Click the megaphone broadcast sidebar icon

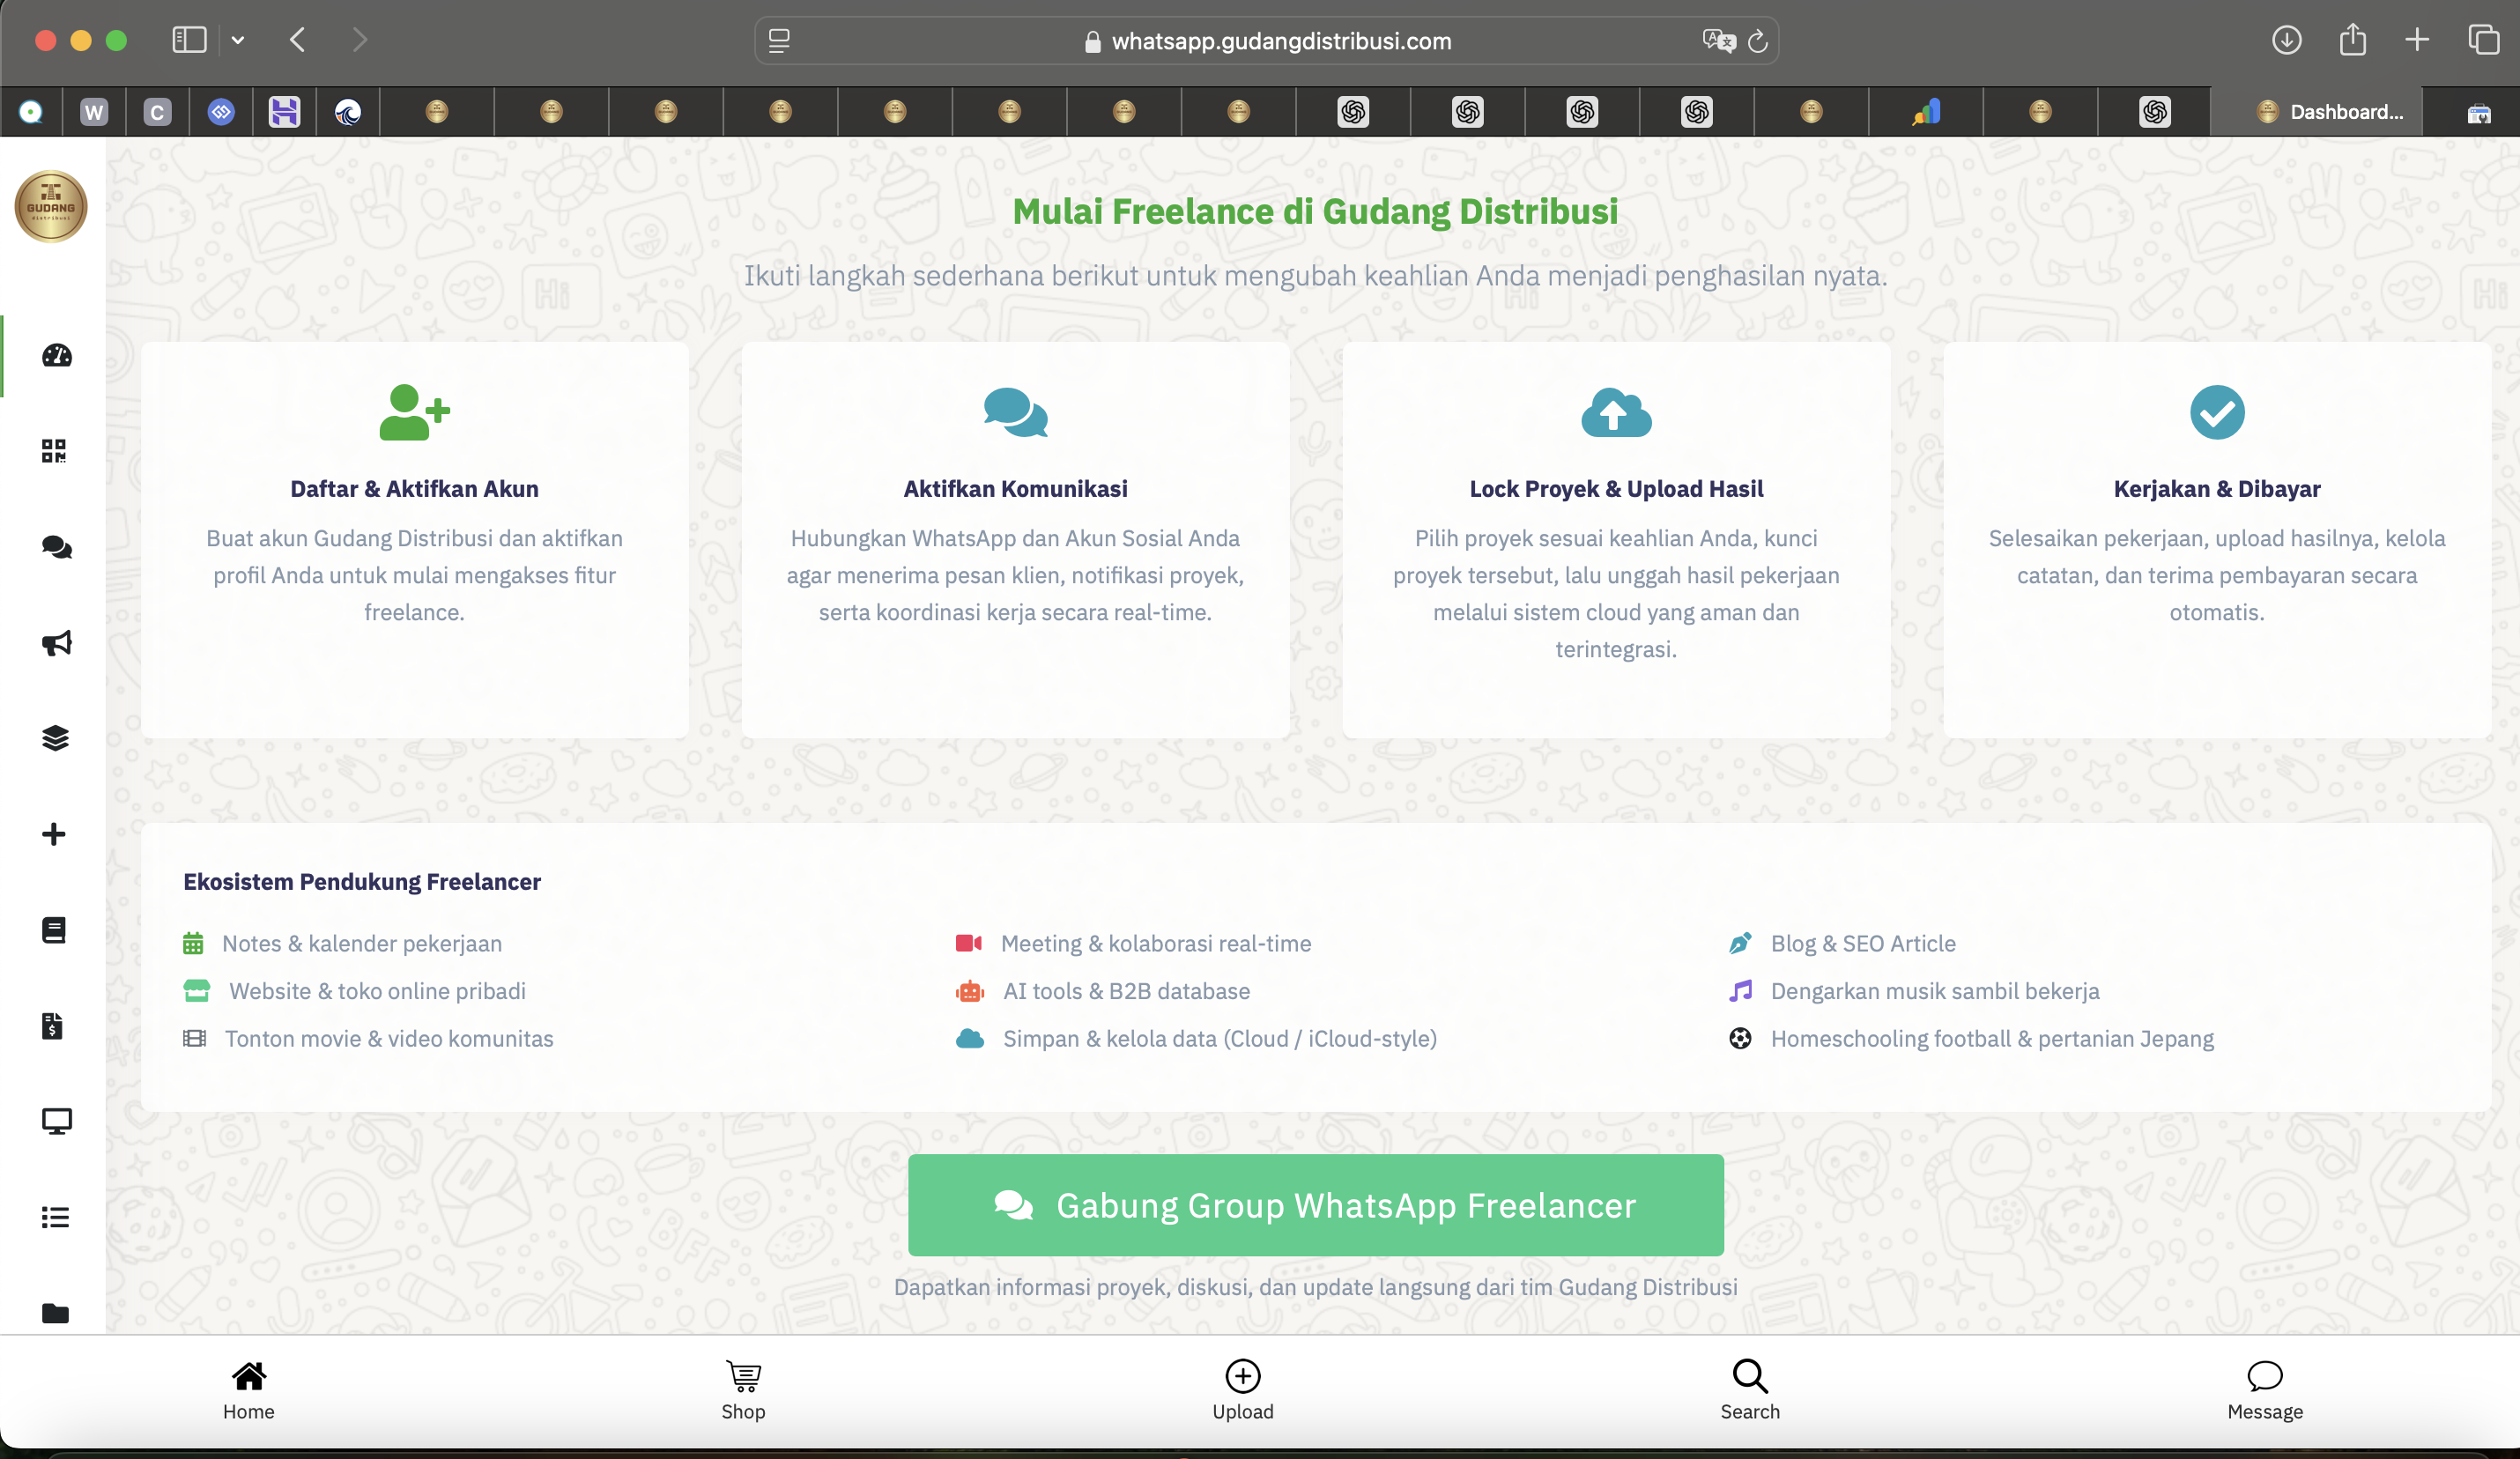(x=56, y=643)
